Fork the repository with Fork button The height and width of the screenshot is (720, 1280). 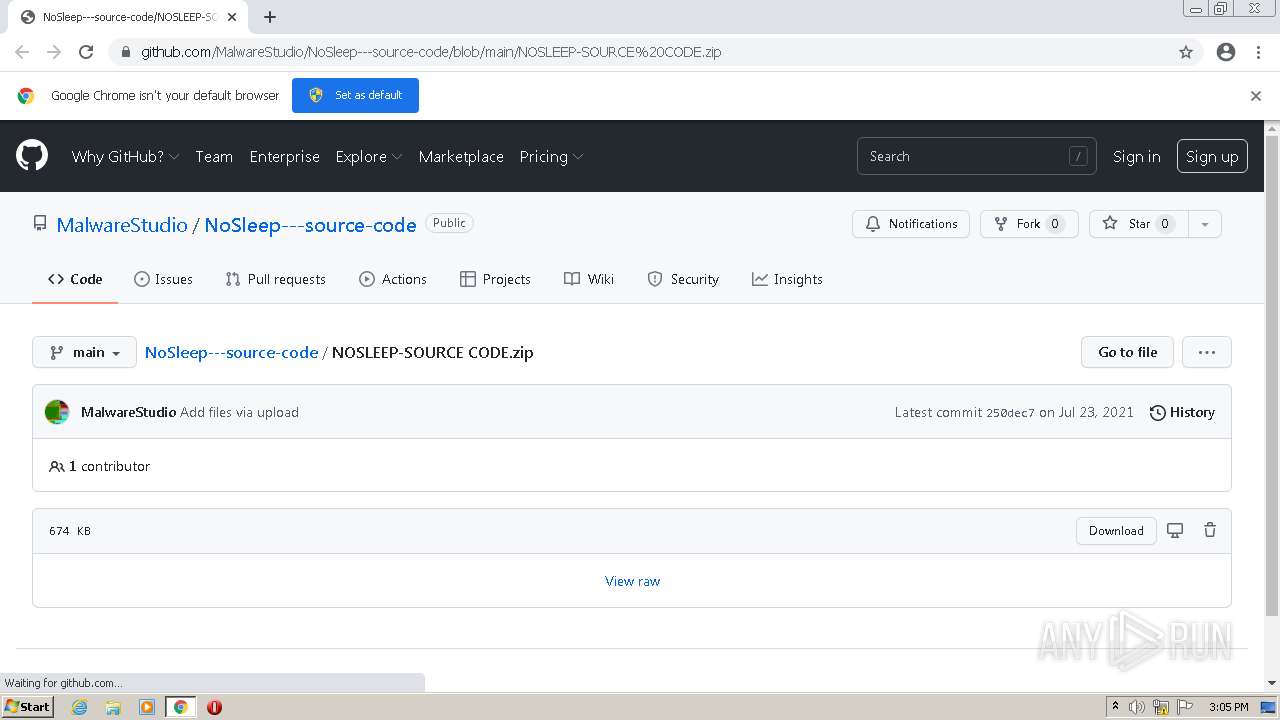click(x=1029, y=224)
